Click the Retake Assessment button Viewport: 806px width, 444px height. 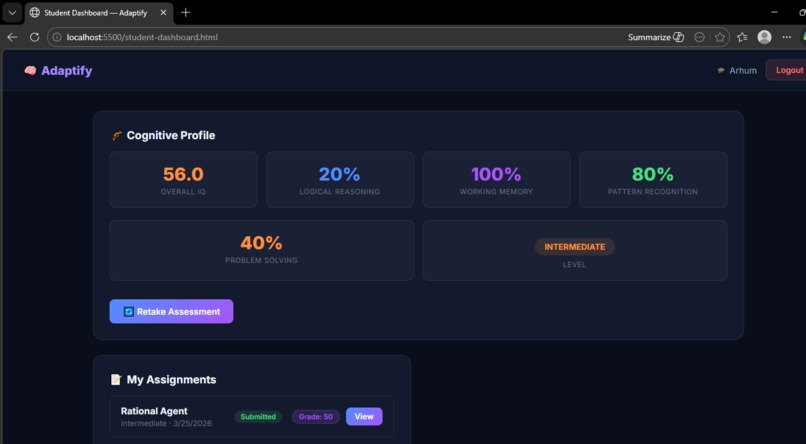(x=171, y=311)
